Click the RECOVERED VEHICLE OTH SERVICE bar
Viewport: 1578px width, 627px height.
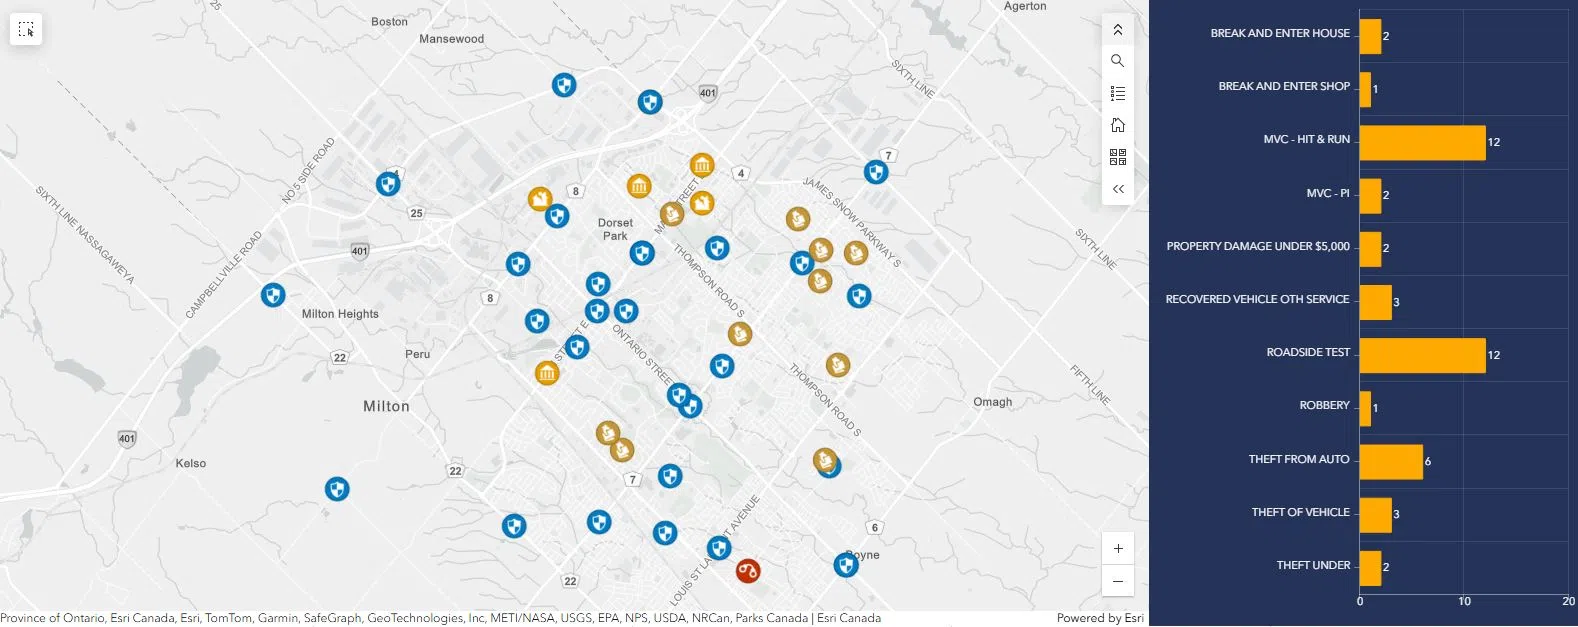coord(1375,302)
